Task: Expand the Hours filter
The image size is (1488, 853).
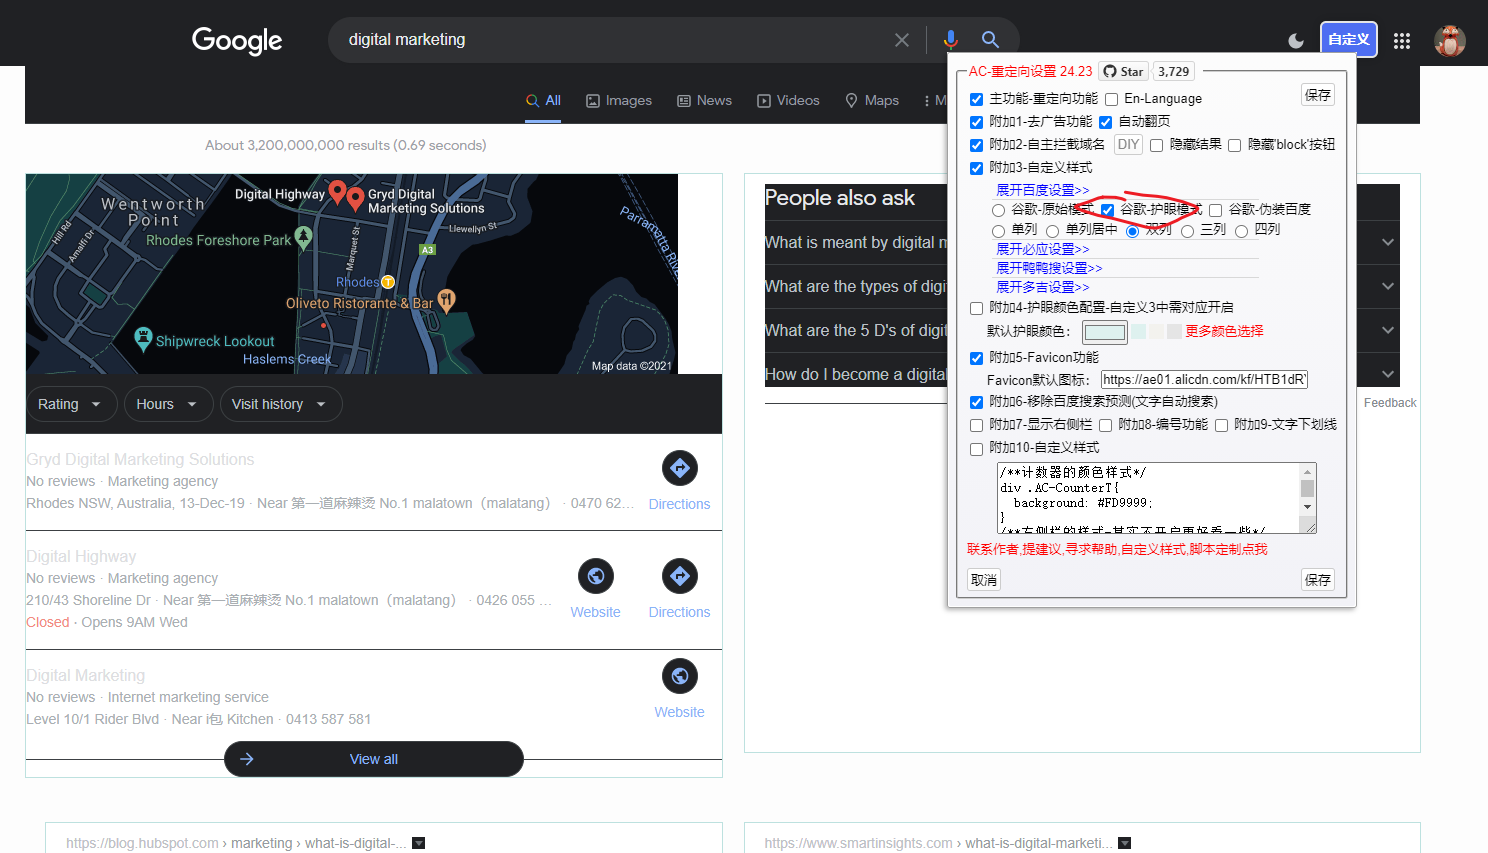Action: pyautogui.click(x=168, y=404)
